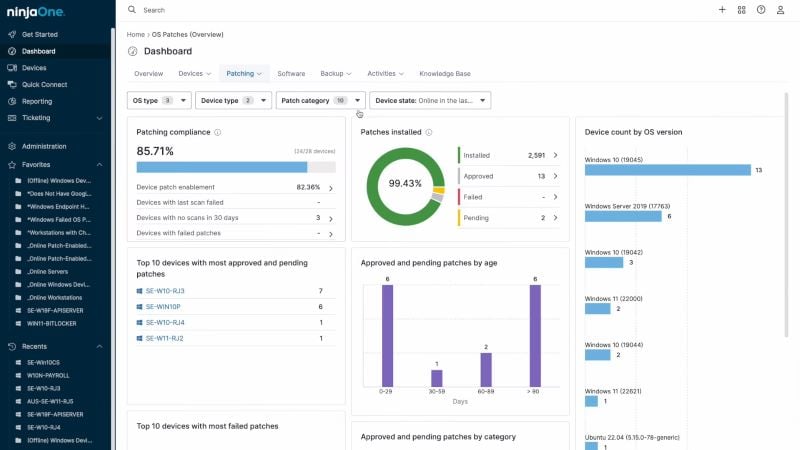
Task: Click the 60-89 days purple bar
Action: (x=486, y=370)
